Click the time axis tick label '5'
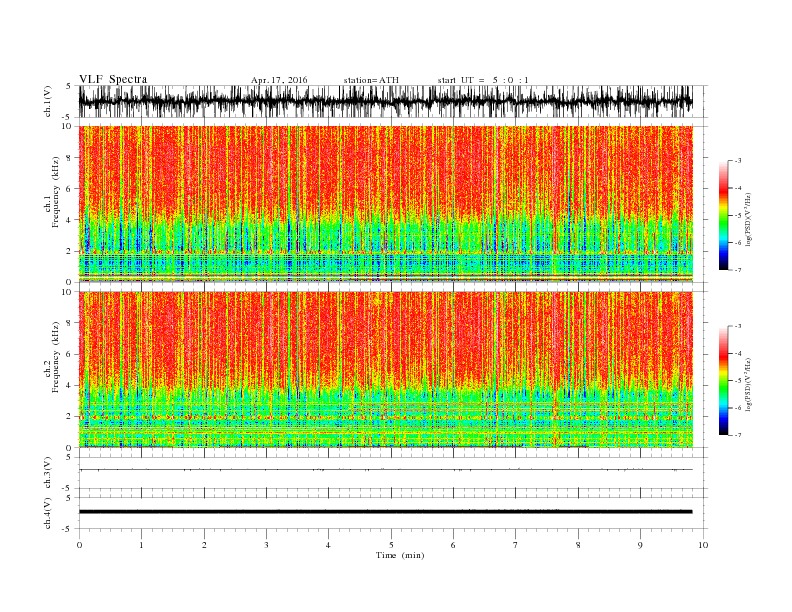 click(x=391, y=545)
